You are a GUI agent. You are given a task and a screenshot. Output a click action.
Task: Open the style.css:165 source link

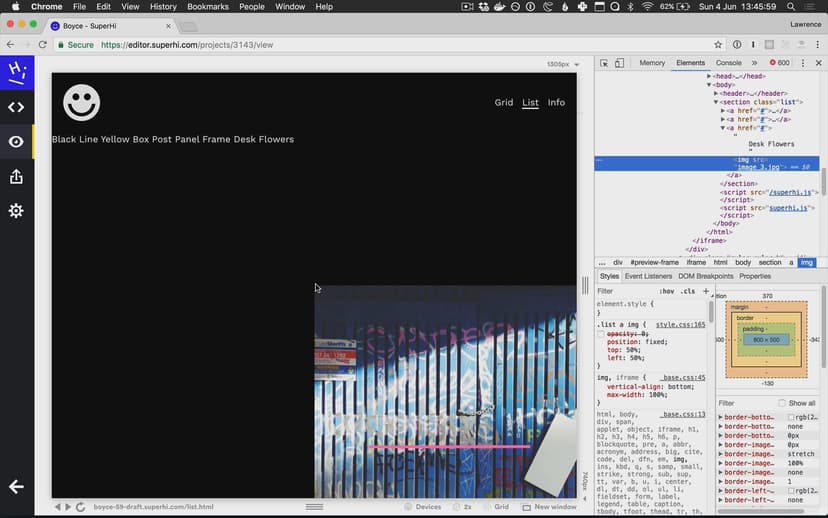680,325
